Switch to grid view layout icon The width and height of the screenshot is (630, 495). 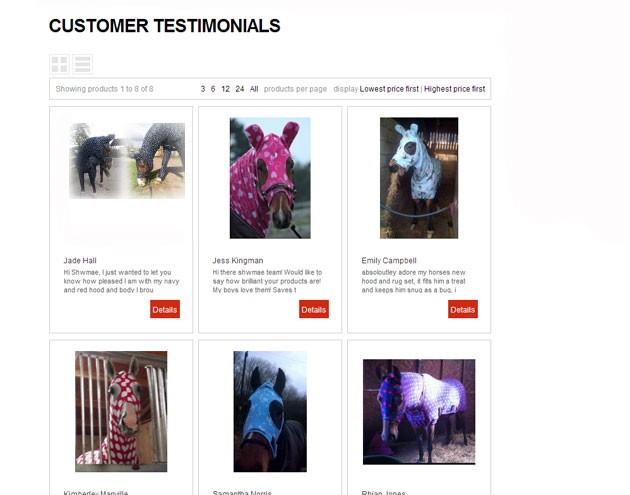coord(59,64)
